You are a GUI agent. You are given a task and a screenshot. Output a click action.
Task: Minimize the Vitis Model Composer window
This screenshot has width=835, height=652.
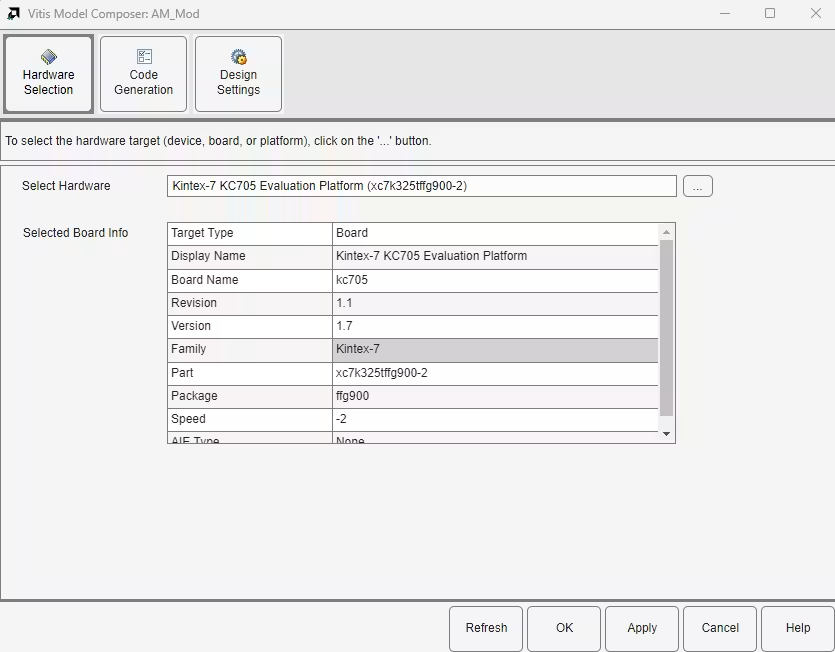click(x=725, y=13)
